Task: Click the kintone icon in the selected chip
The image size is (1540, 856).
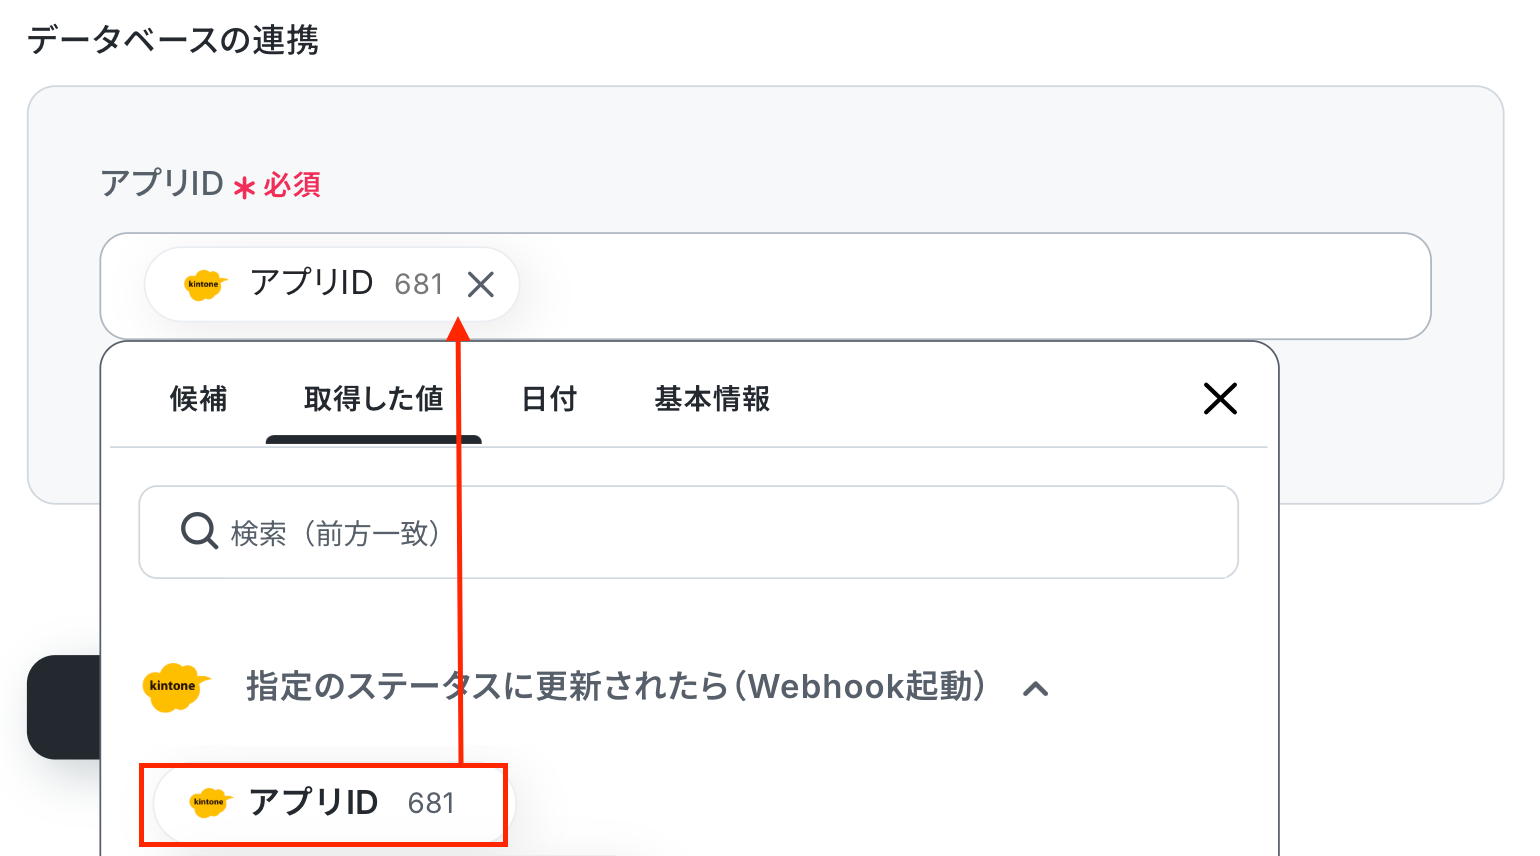Action: pyautogui.click(x=204, y=285)
